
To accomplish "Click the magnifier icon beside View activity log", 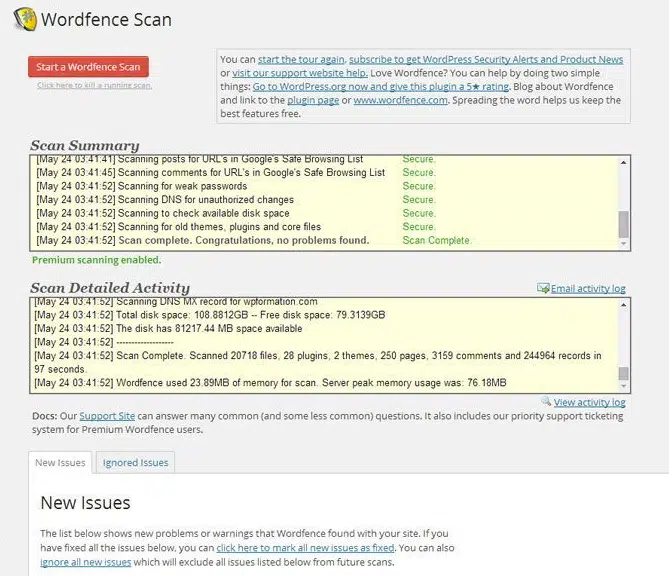I will point(547,402).
